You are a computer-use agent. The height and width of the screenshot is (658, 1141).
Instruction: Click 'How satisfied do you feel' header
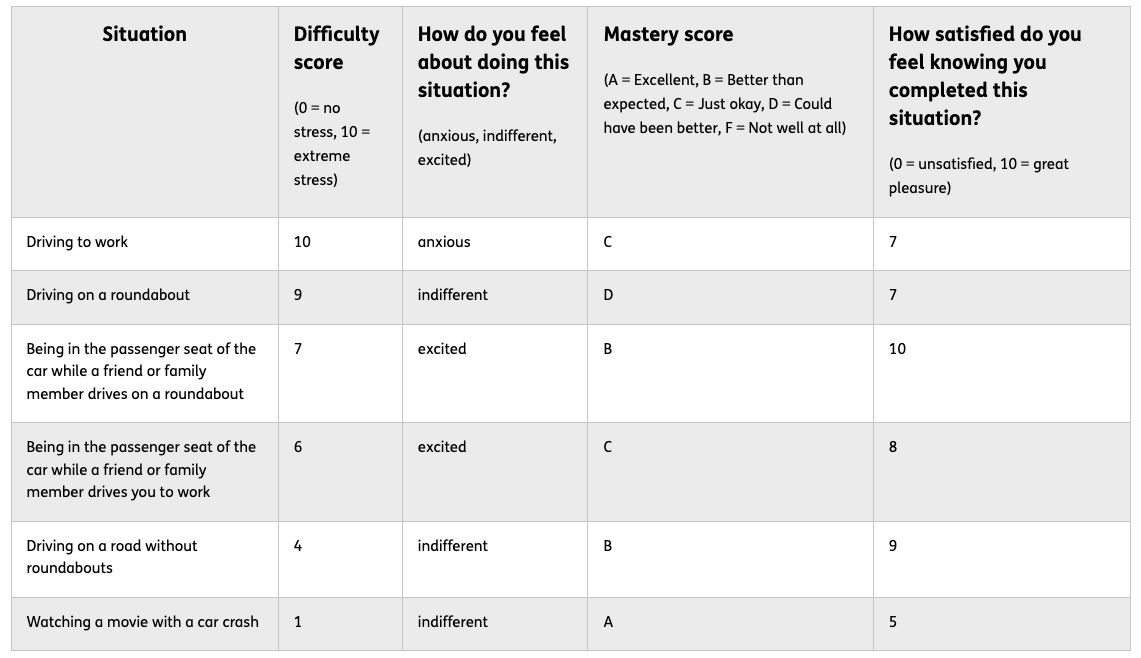coord(1002,112)
